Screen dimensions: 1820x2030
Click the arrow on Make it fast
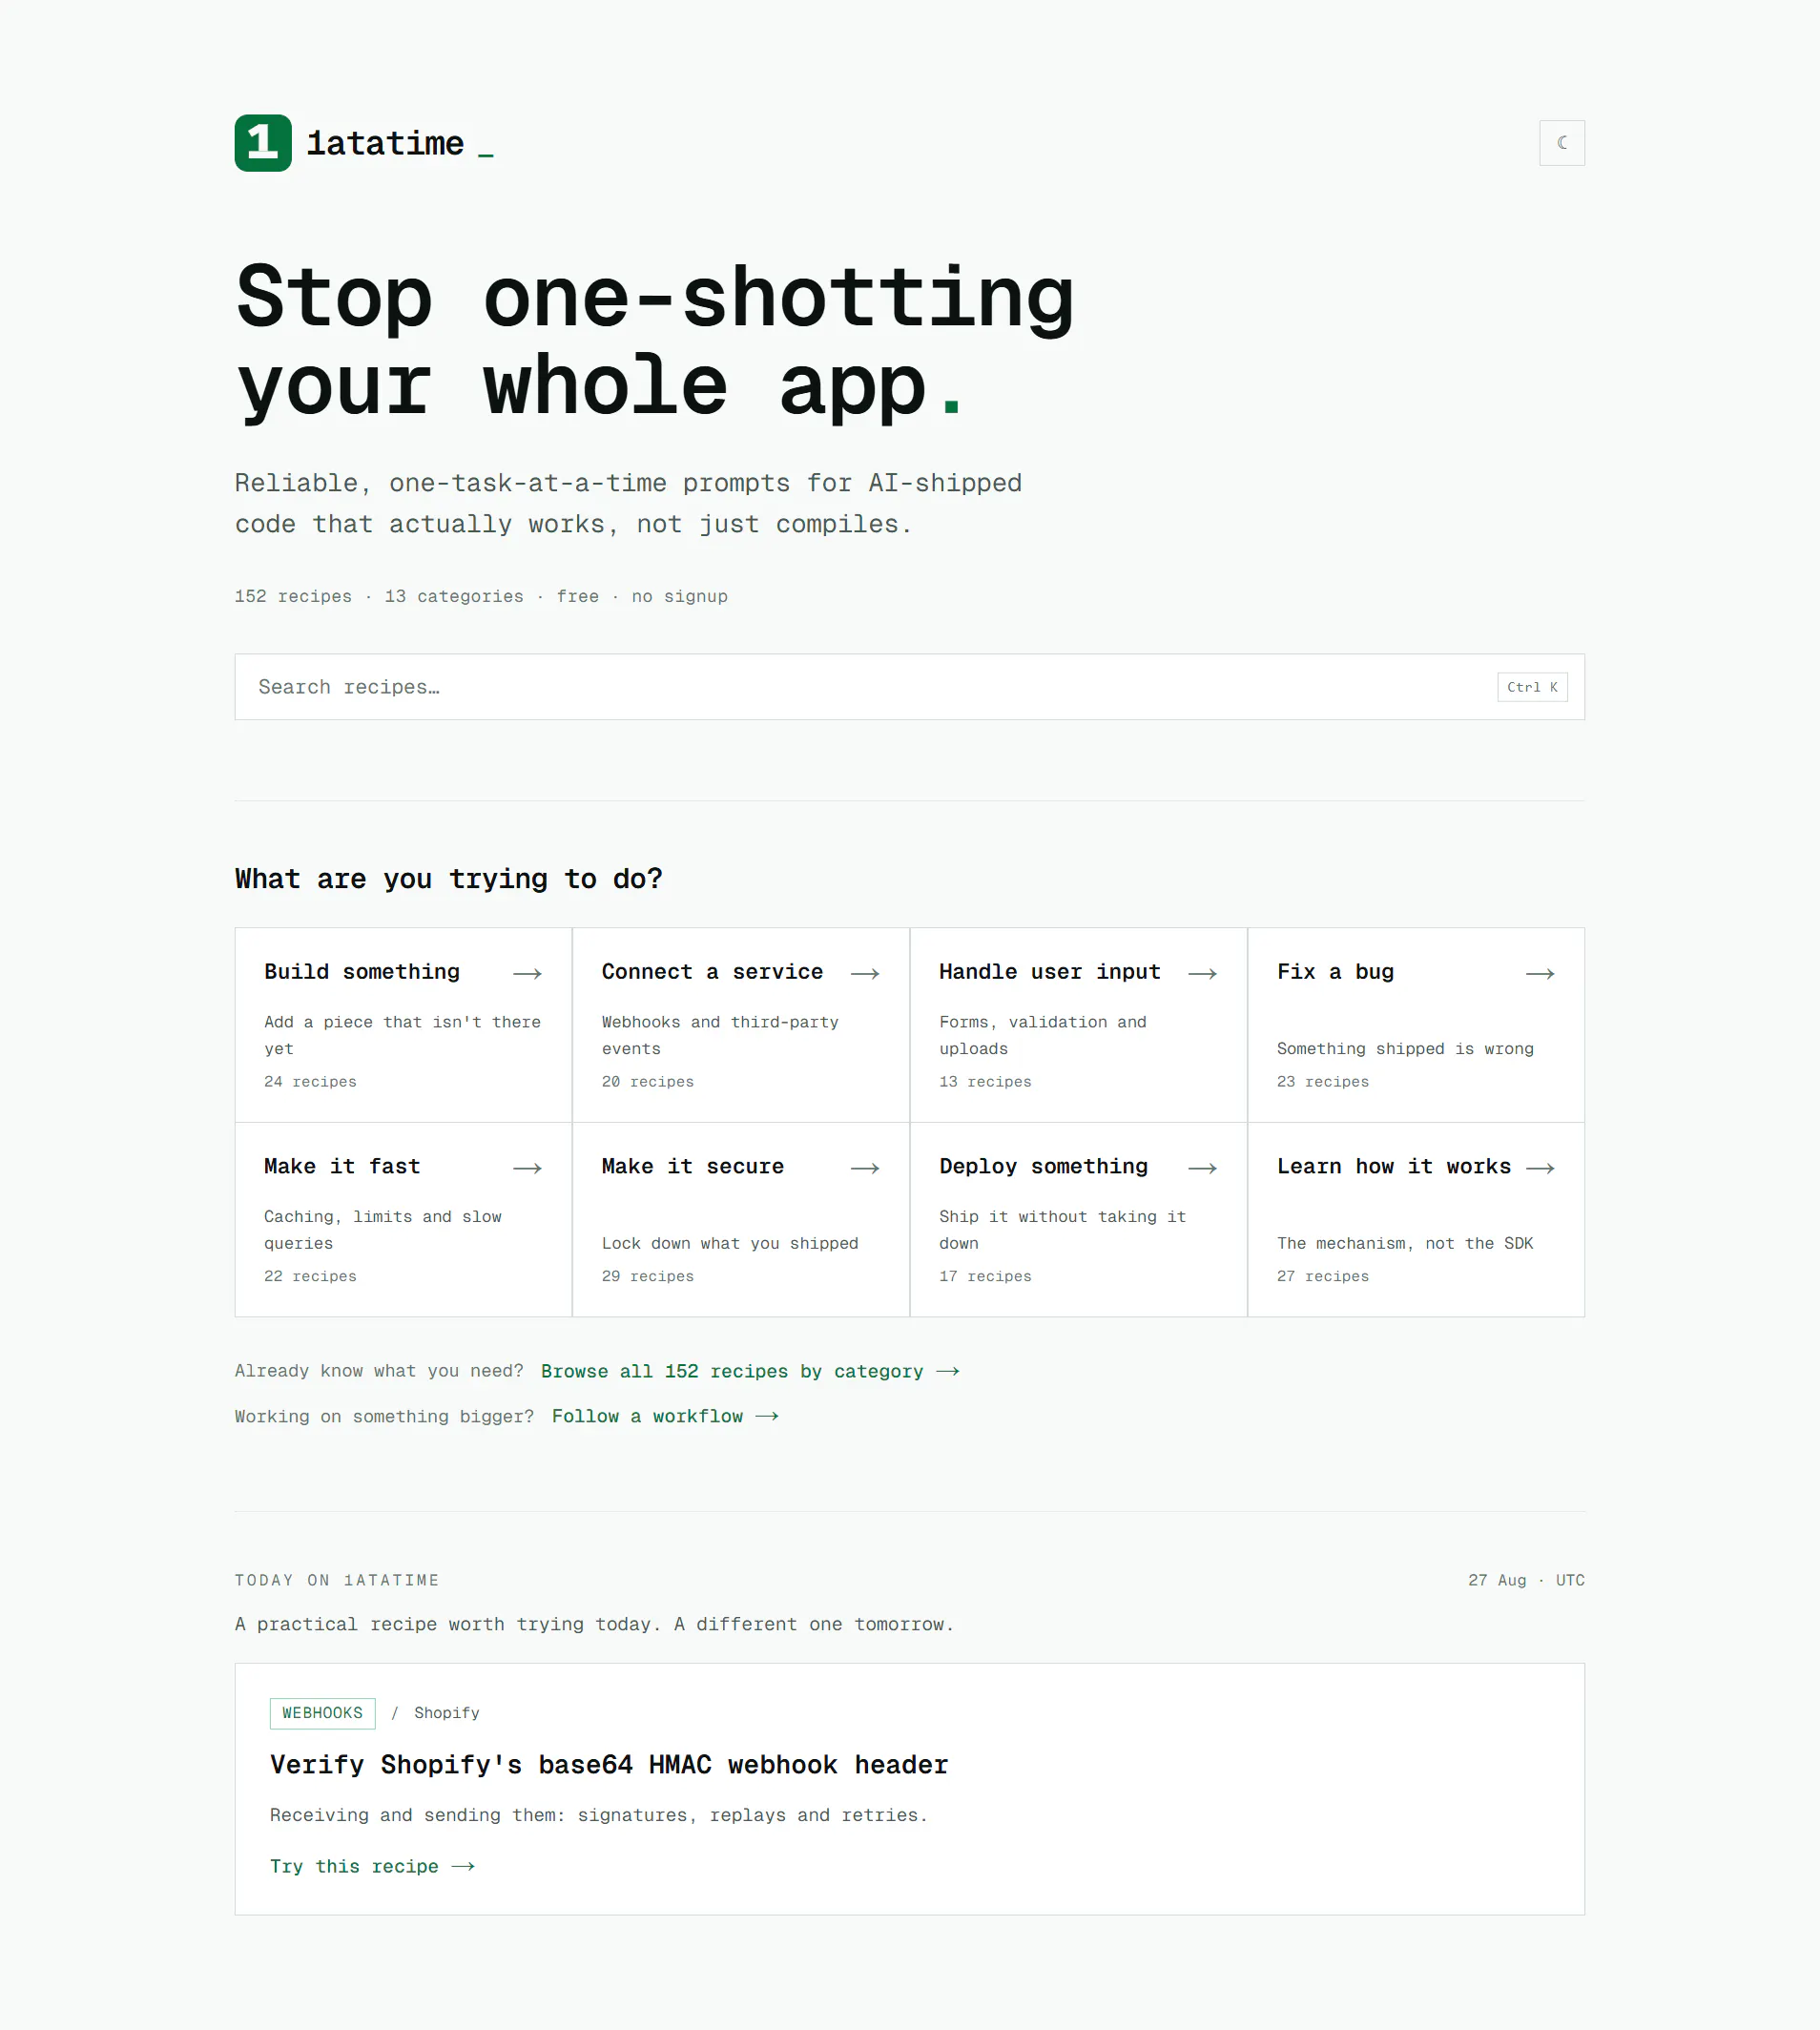tap(527, 1168)
